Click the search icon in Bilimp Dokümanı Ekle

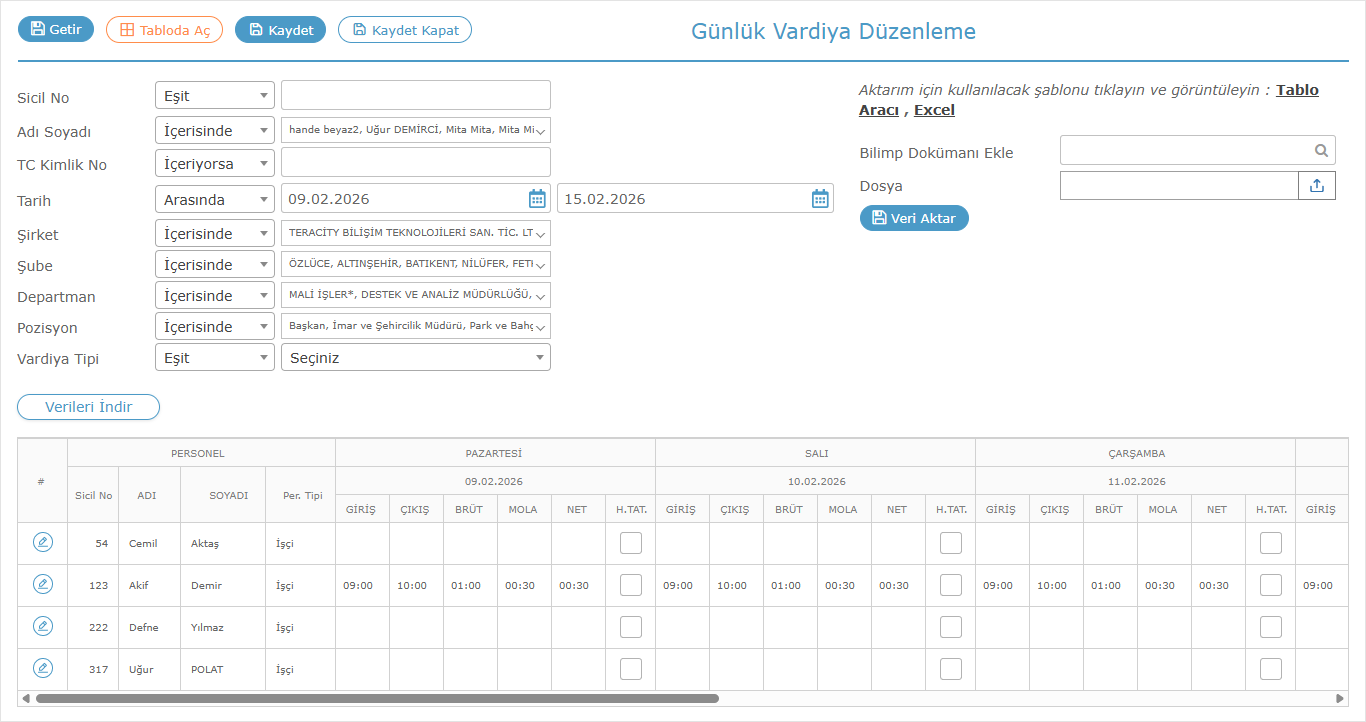point(1321,151)
